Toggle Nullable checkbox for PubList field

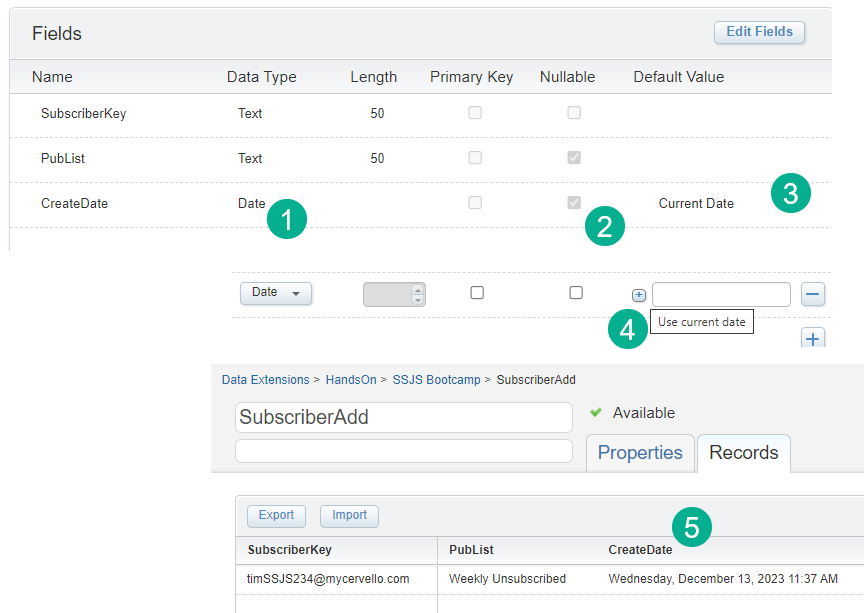point(574,158)
